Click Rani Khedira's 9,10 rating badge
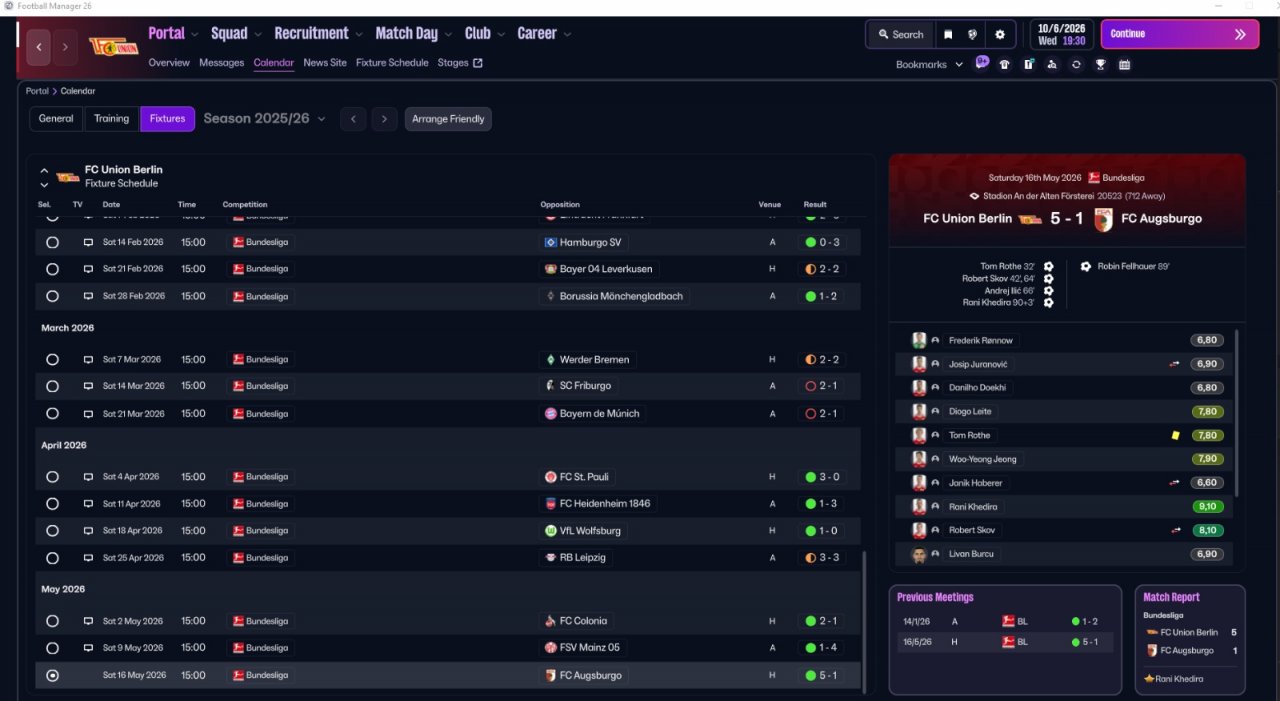The width and height of the screenshot is (1280, 701). click(1207, 507)
